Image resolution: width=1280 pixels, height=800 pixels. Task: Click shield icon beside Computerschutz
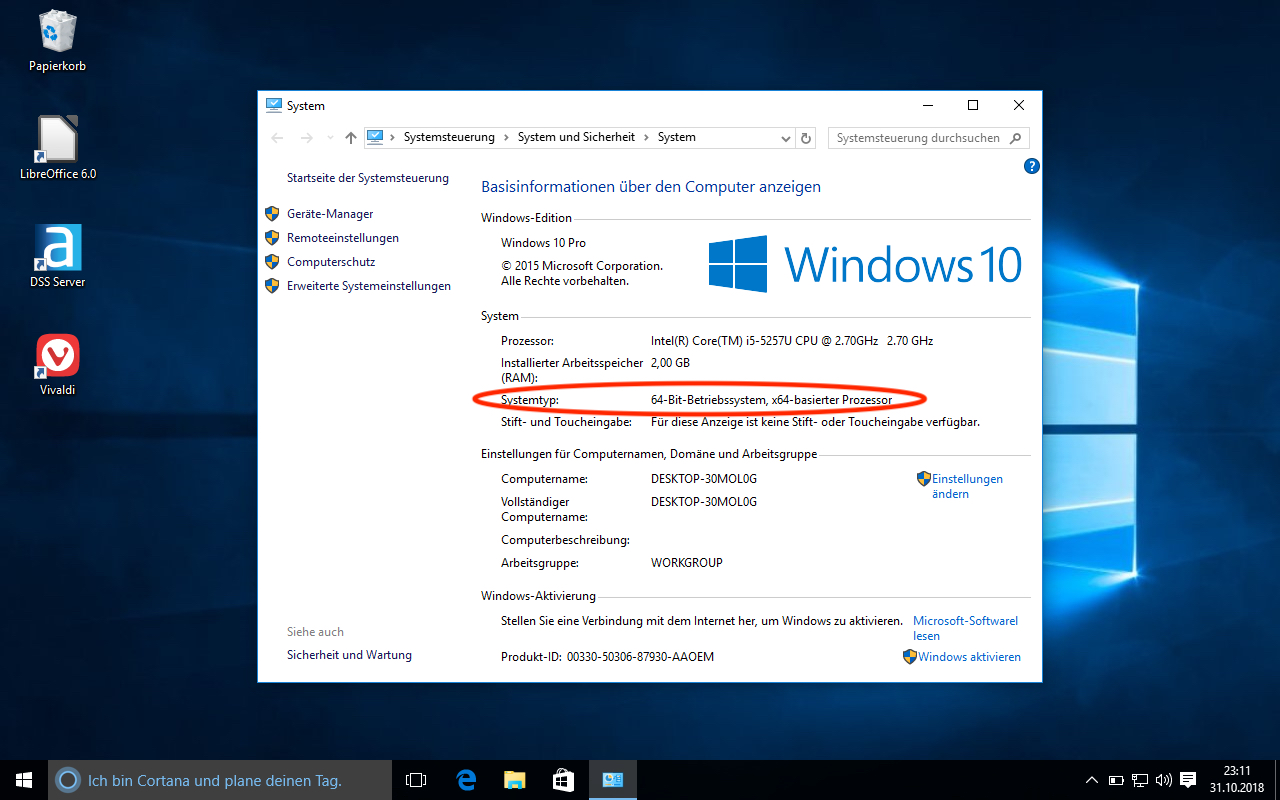click(272, 262)
